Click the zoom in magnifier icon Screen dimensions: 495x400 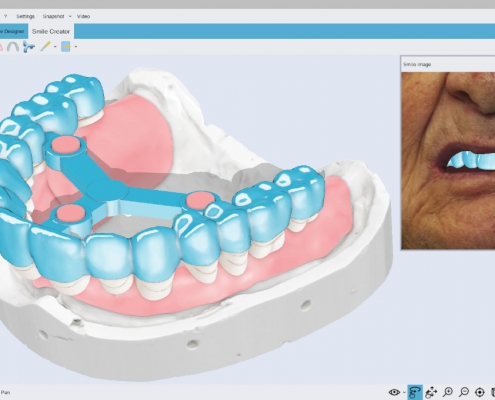(x=448, y=392)
